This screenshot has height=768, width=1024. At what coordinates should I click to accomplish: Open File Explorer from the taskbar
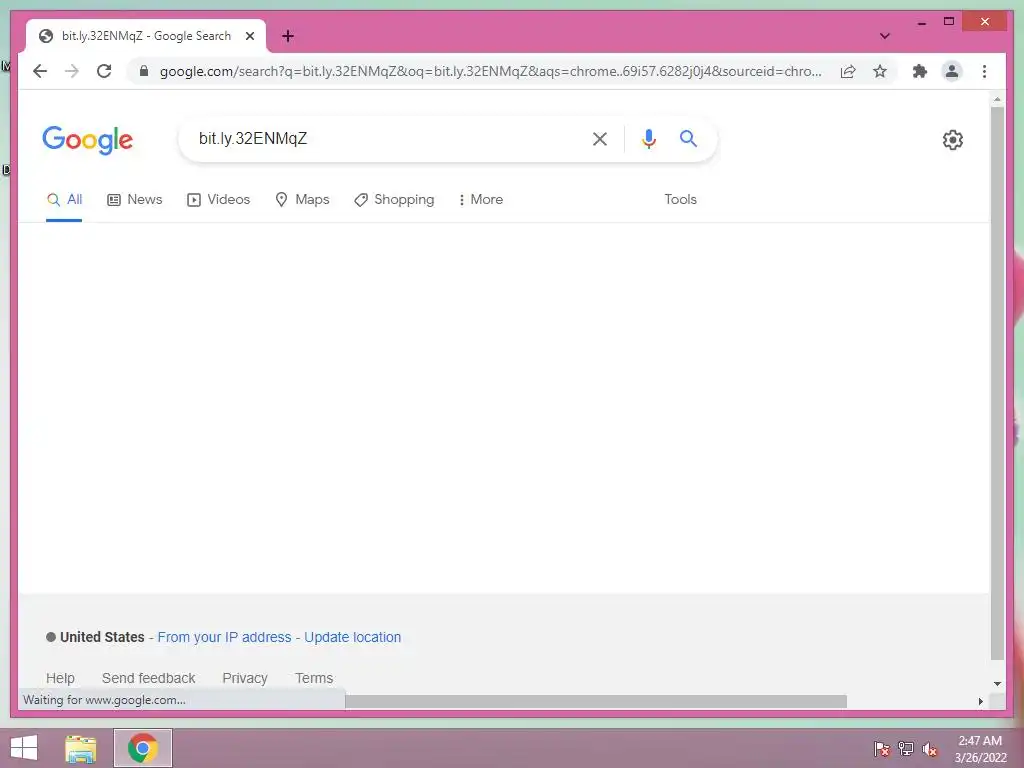pyautogui.click(x=81, y=748)
